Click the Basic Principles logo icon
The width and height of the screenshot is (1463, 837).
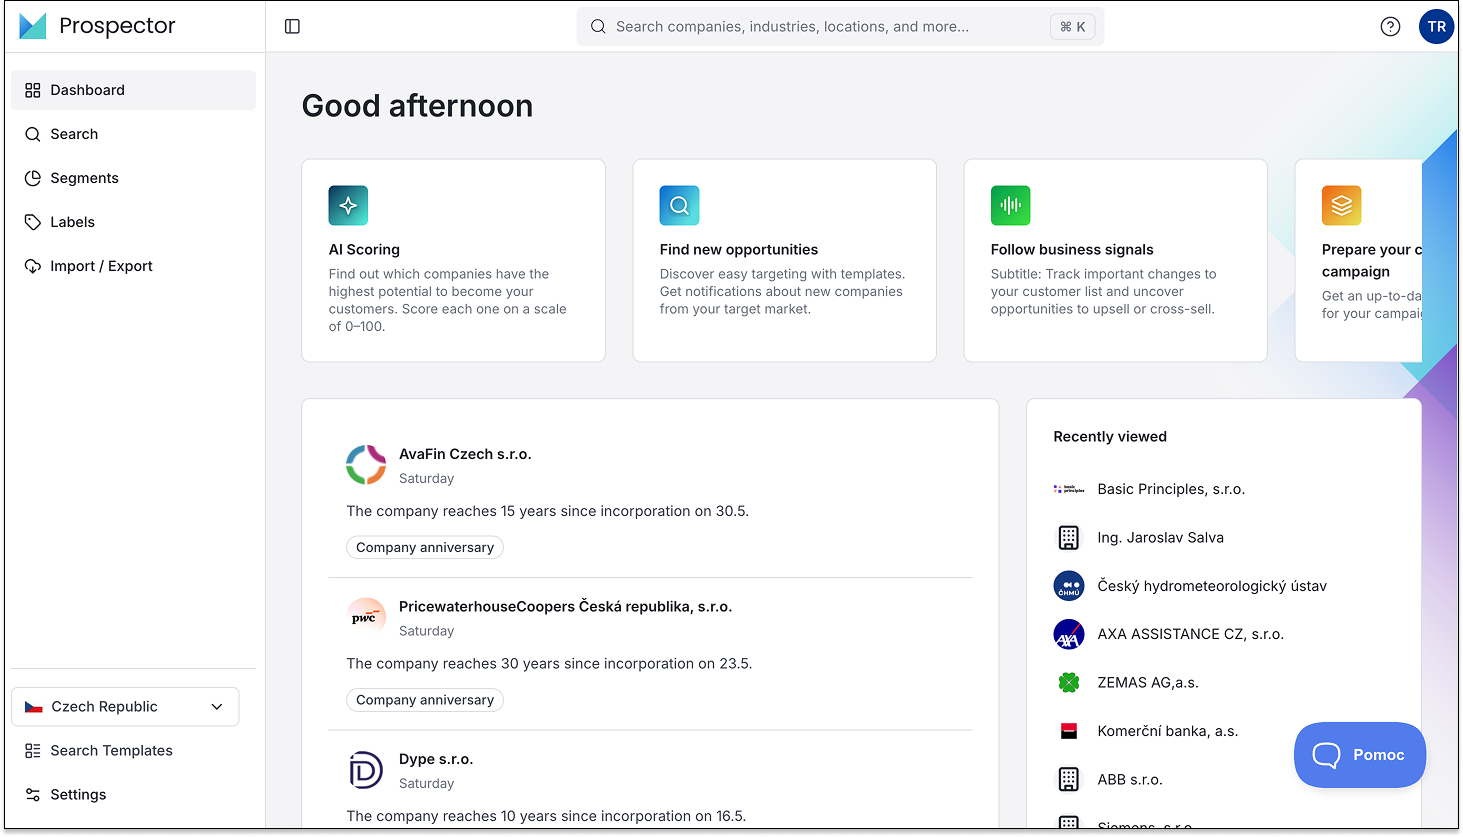1069,489
